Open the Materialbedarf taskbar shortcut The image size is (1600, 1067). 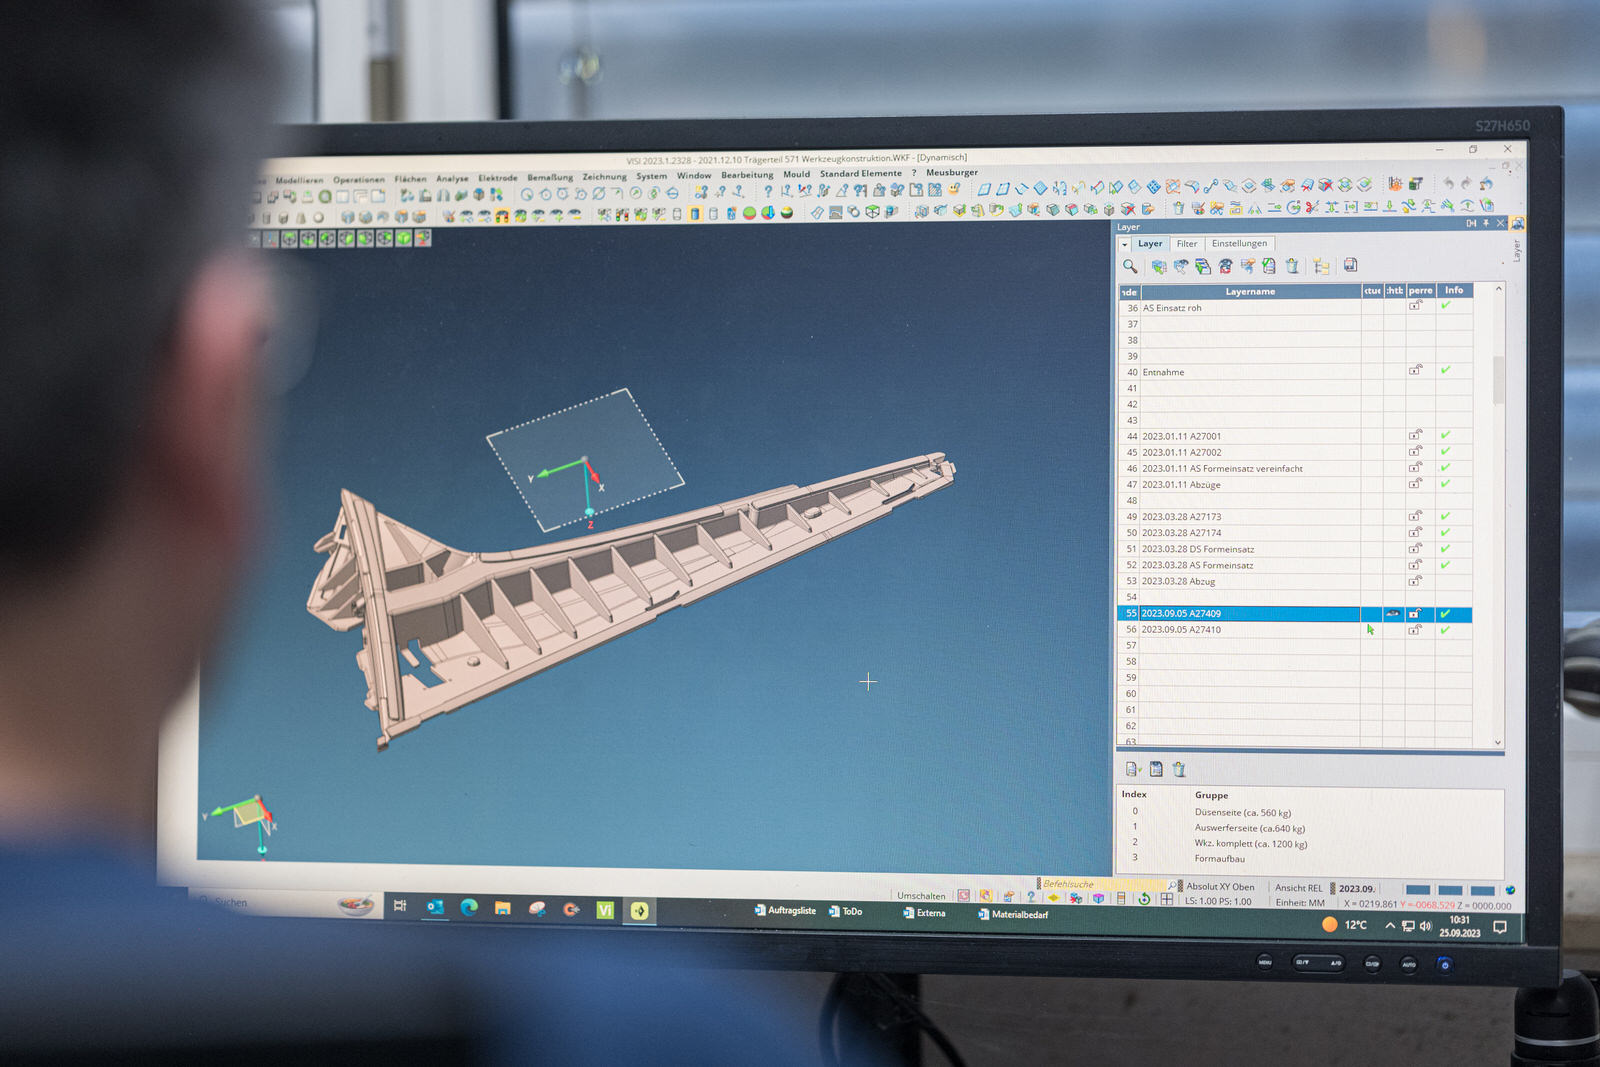(1013, 914)
